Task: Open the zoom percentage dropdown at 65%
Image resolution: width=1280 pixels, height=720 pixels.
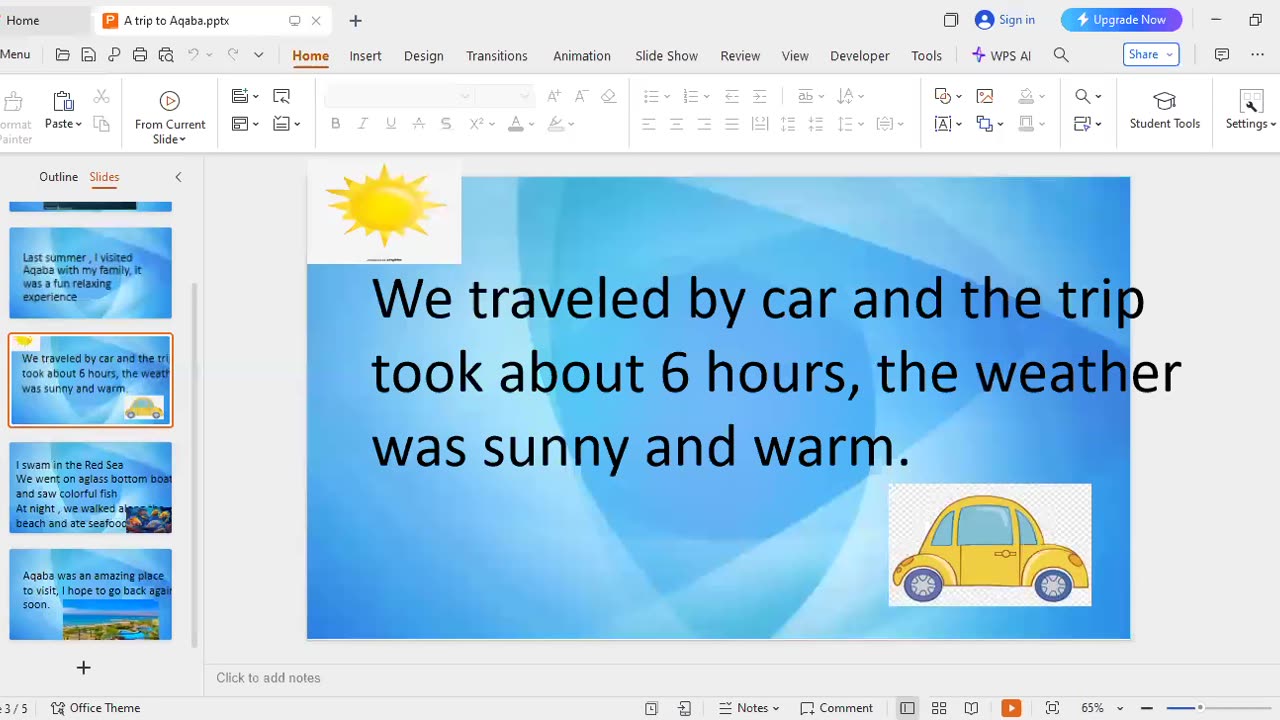Action: [1119, 708]
